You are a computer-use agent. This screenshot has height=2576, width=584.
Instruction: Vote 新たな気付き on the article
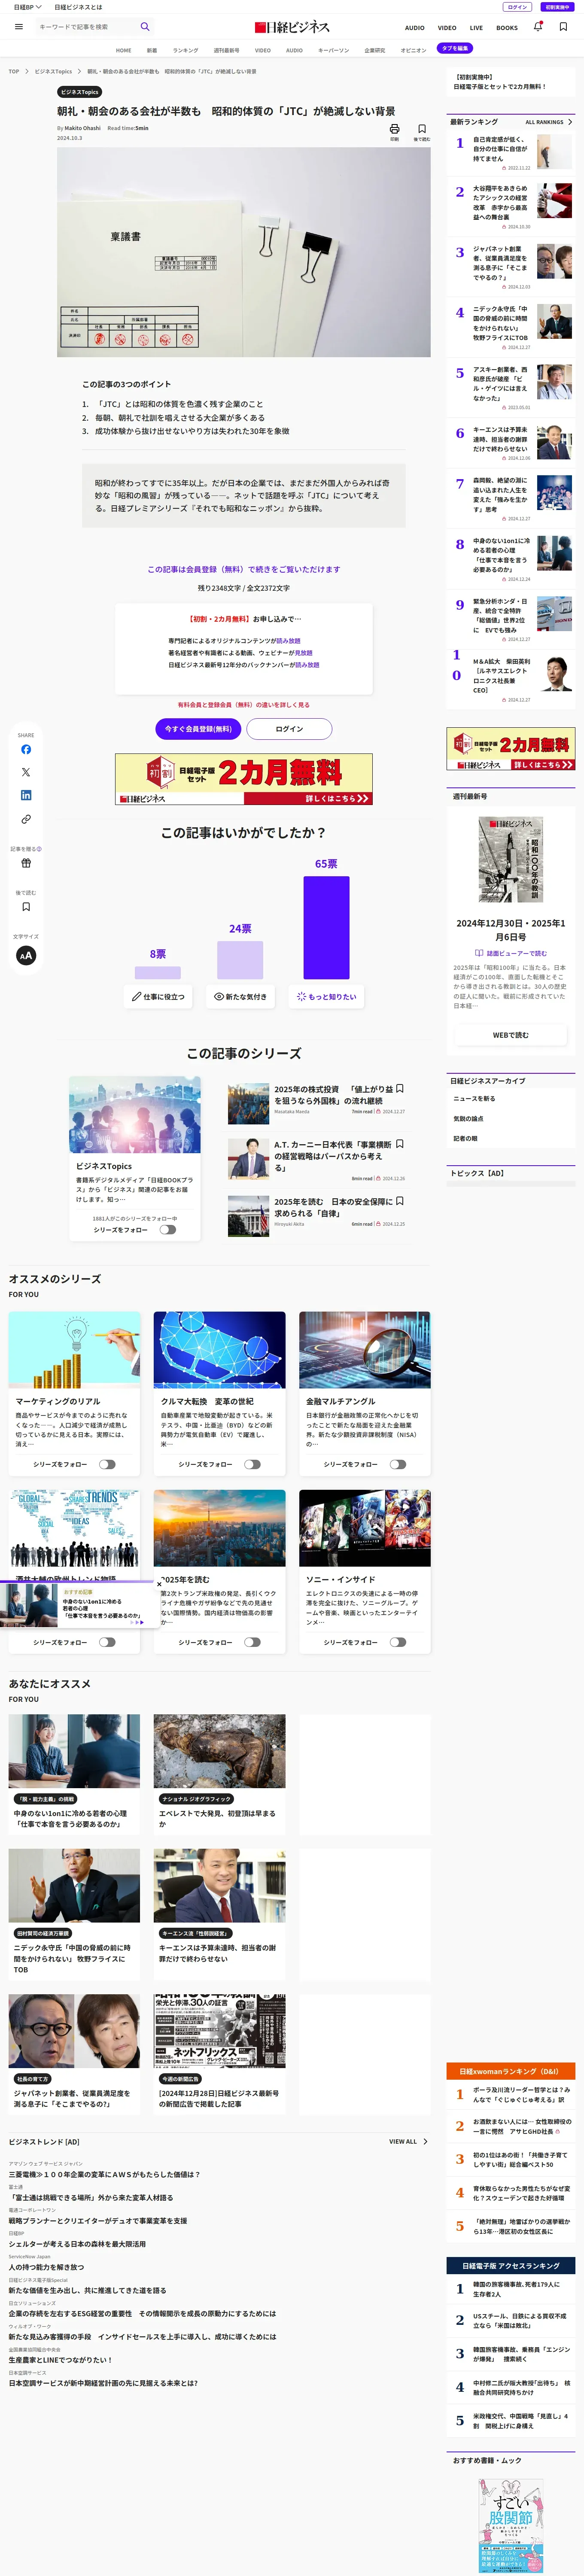point(240,997)
